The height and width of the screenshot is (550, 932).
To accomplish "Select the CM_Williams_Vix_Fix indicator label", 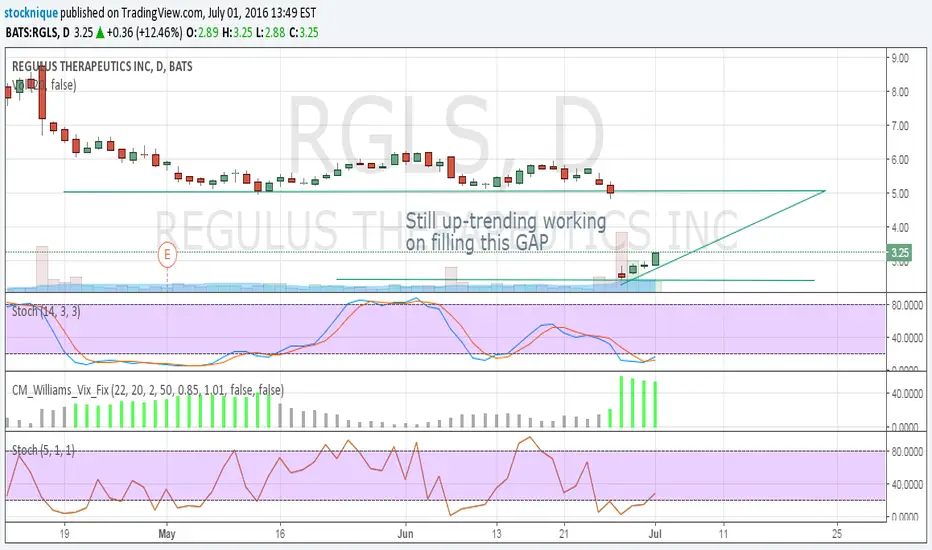I will click(147, 390).
